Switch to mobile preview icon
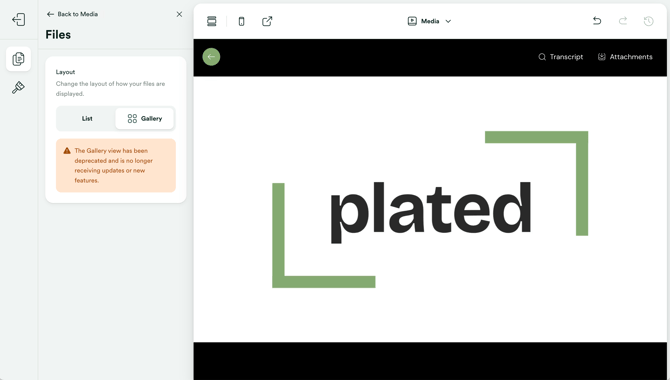Image resolution: width=670 pixels, height=380 pixels. point(241,21)
